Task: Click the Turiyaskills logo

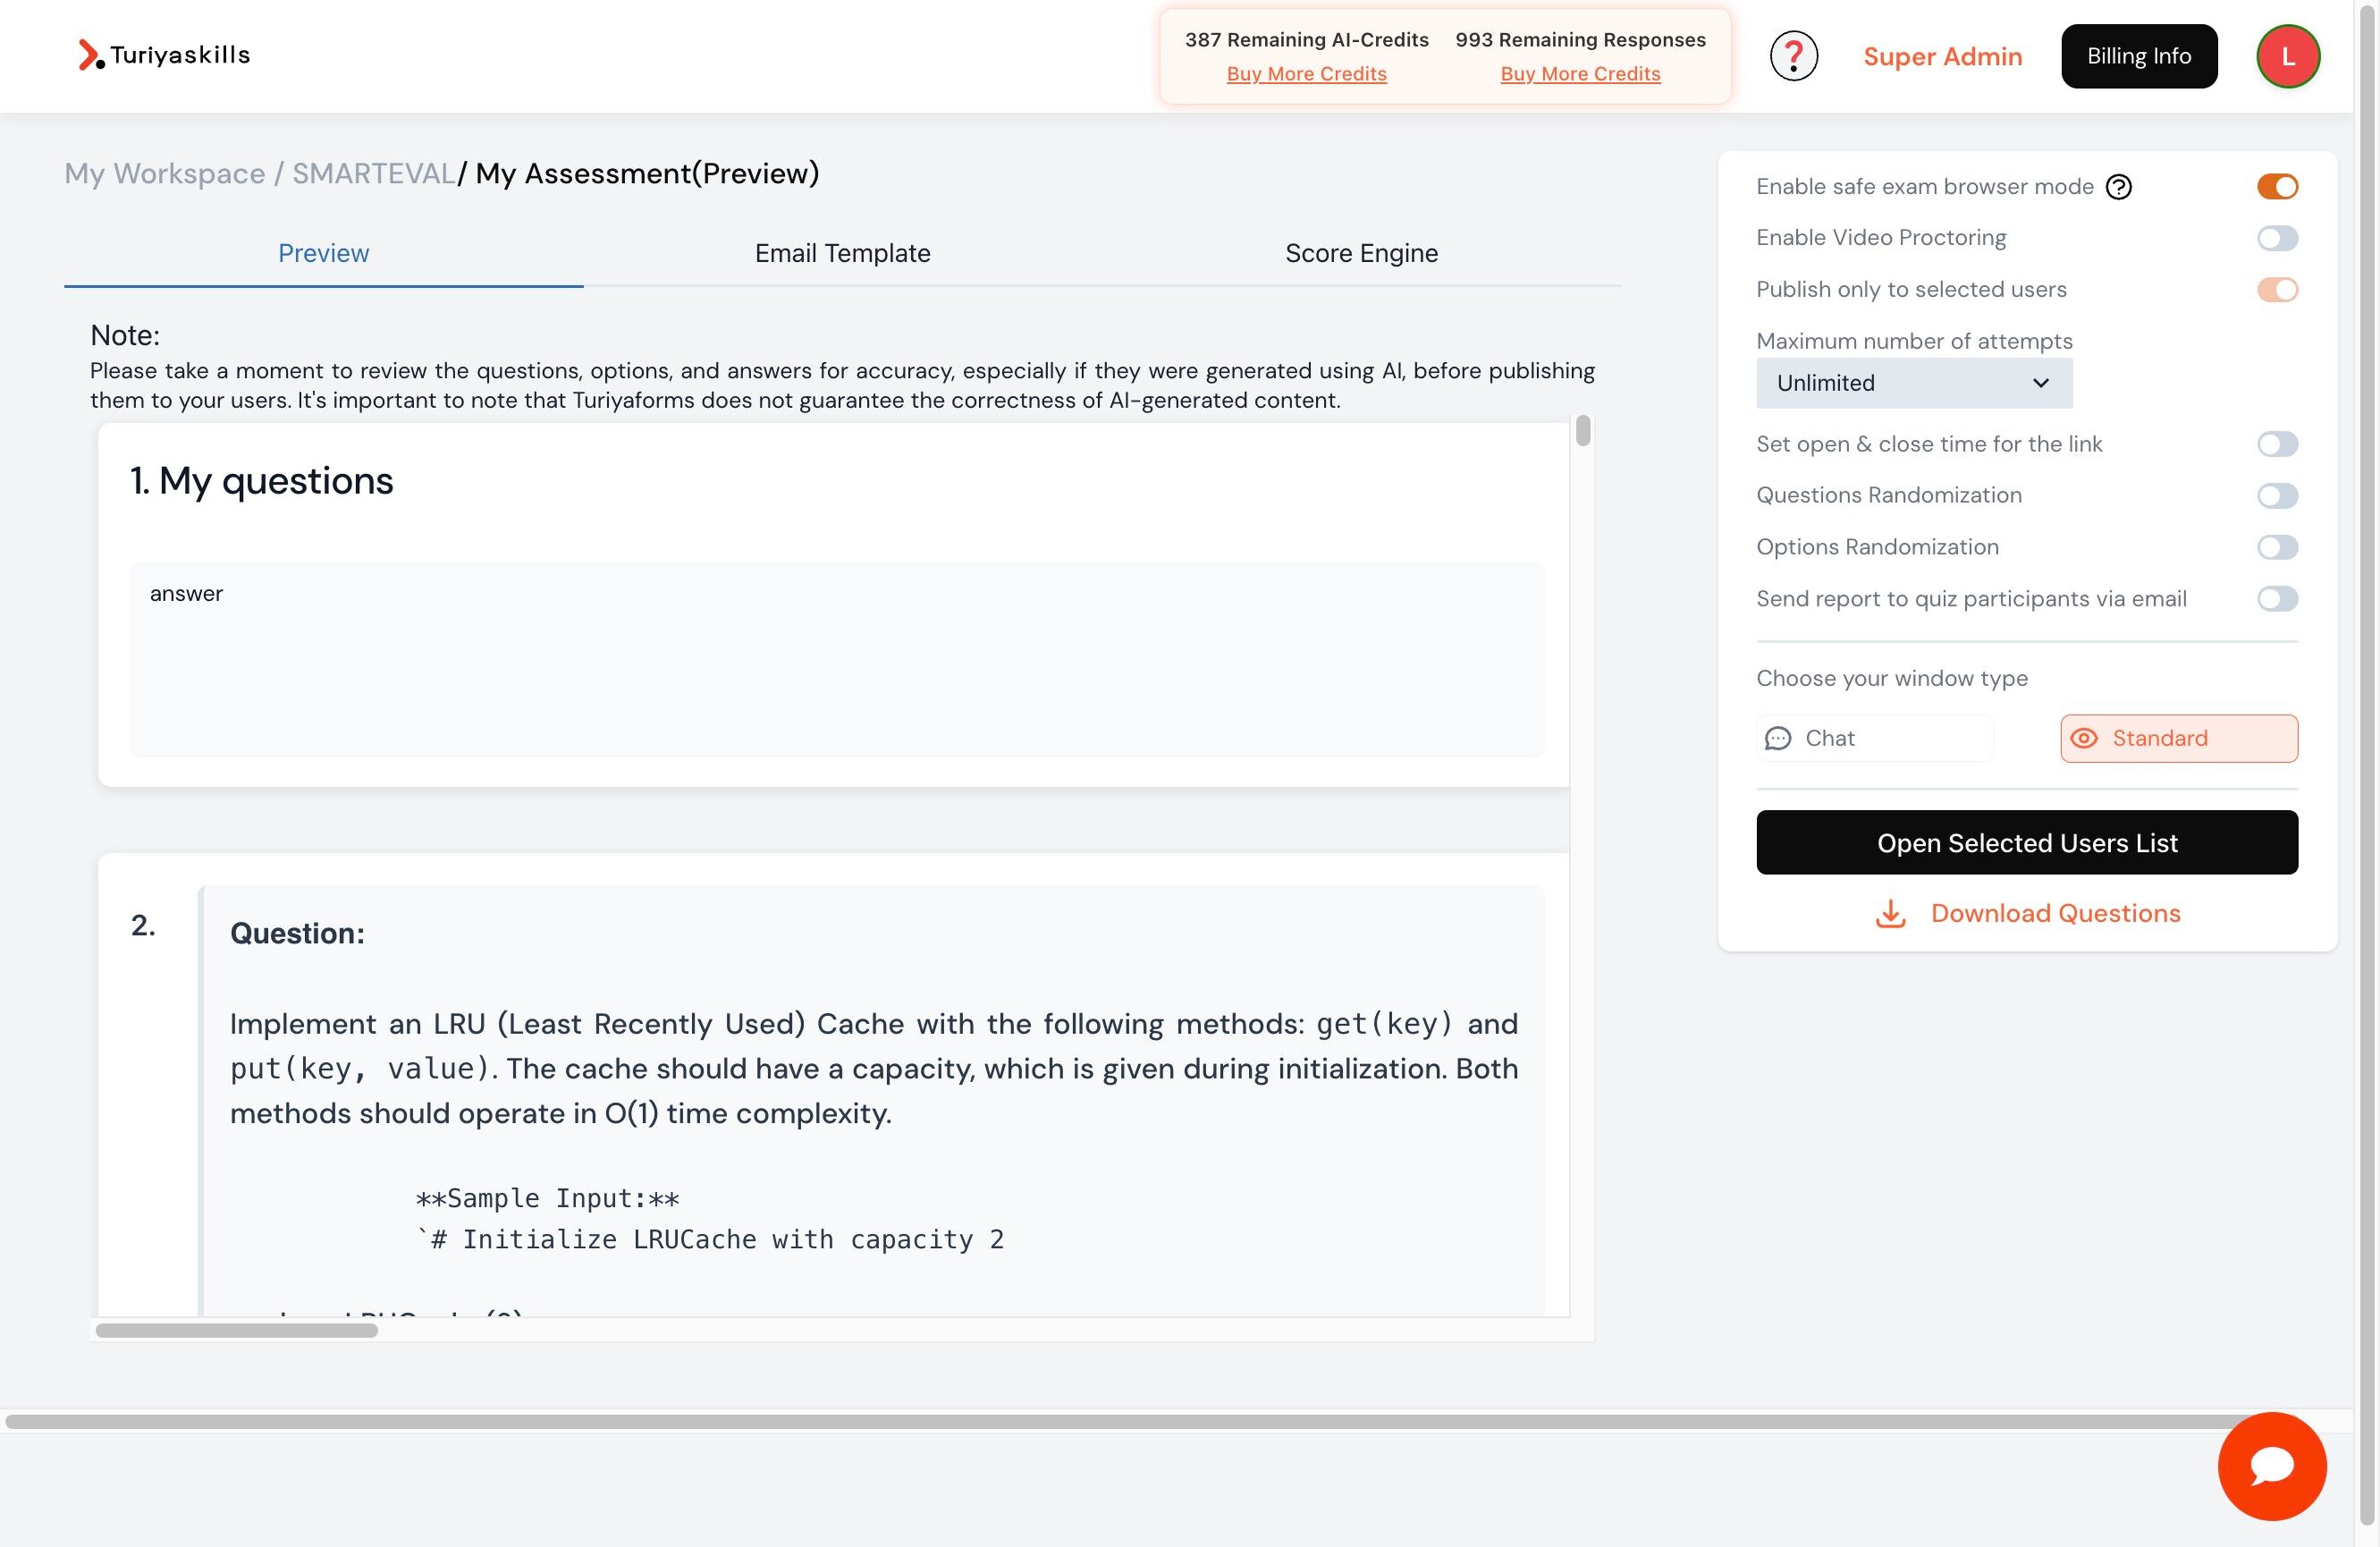Action: coord(165,55)
